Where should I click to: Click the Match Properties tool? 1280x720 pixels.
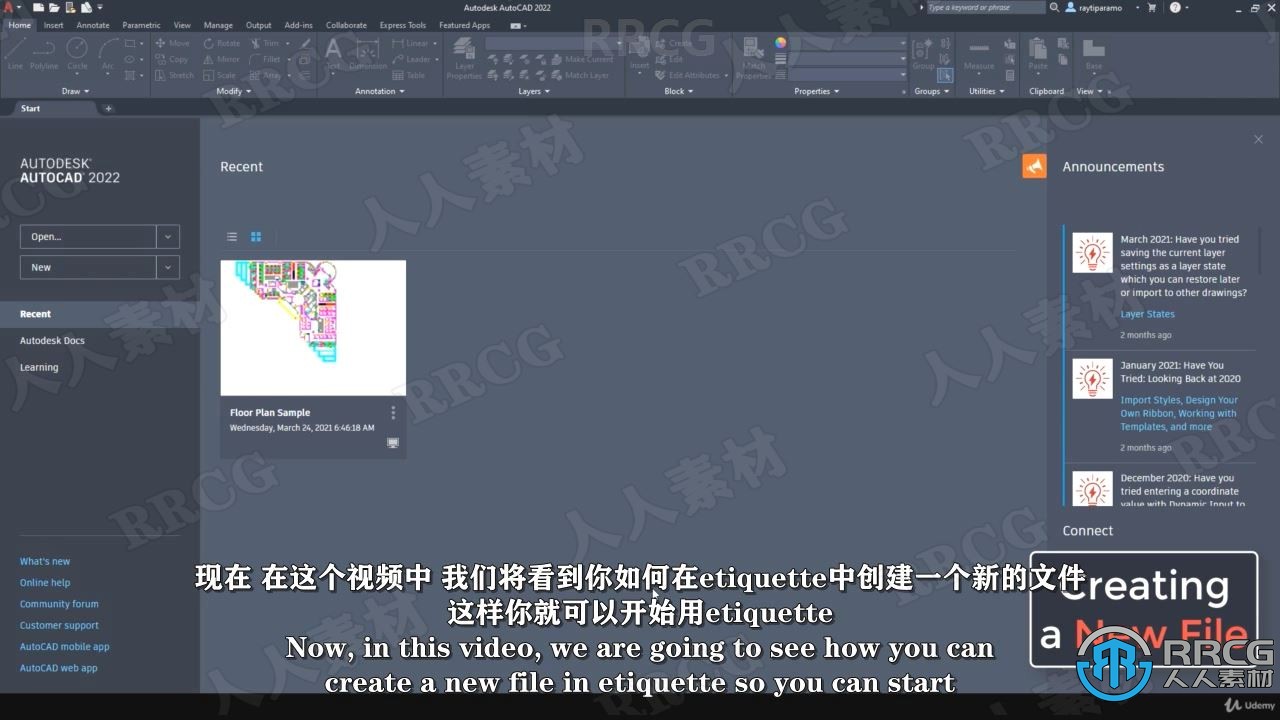tap(753, 58)
